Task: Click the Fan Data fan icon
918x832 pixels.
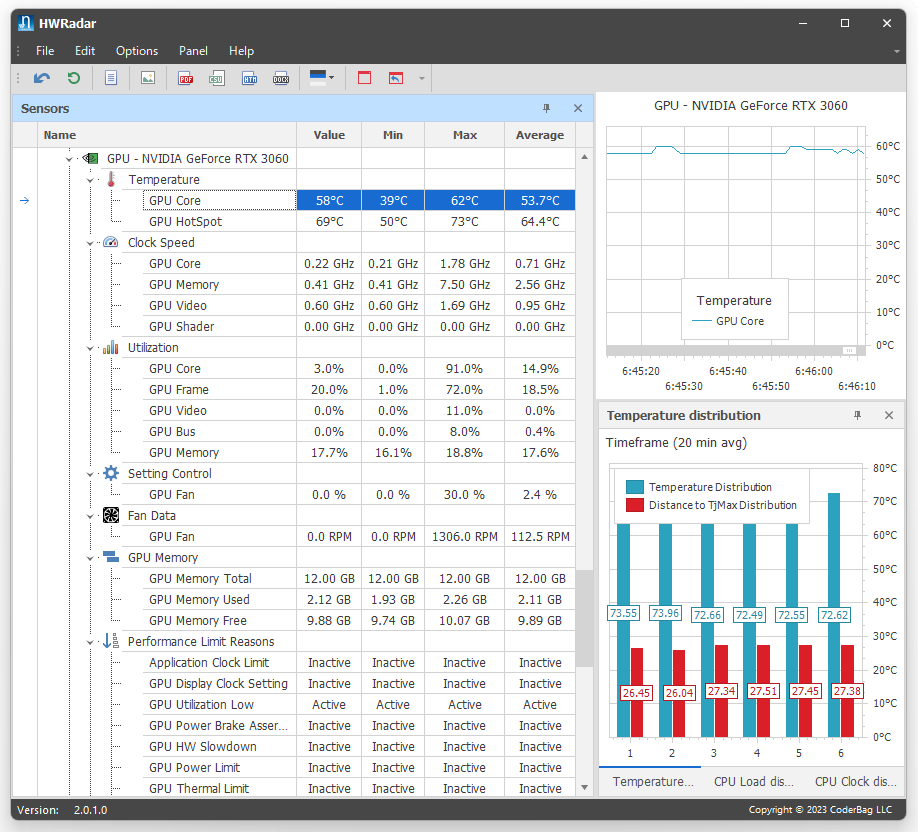Action: [111, 515]
